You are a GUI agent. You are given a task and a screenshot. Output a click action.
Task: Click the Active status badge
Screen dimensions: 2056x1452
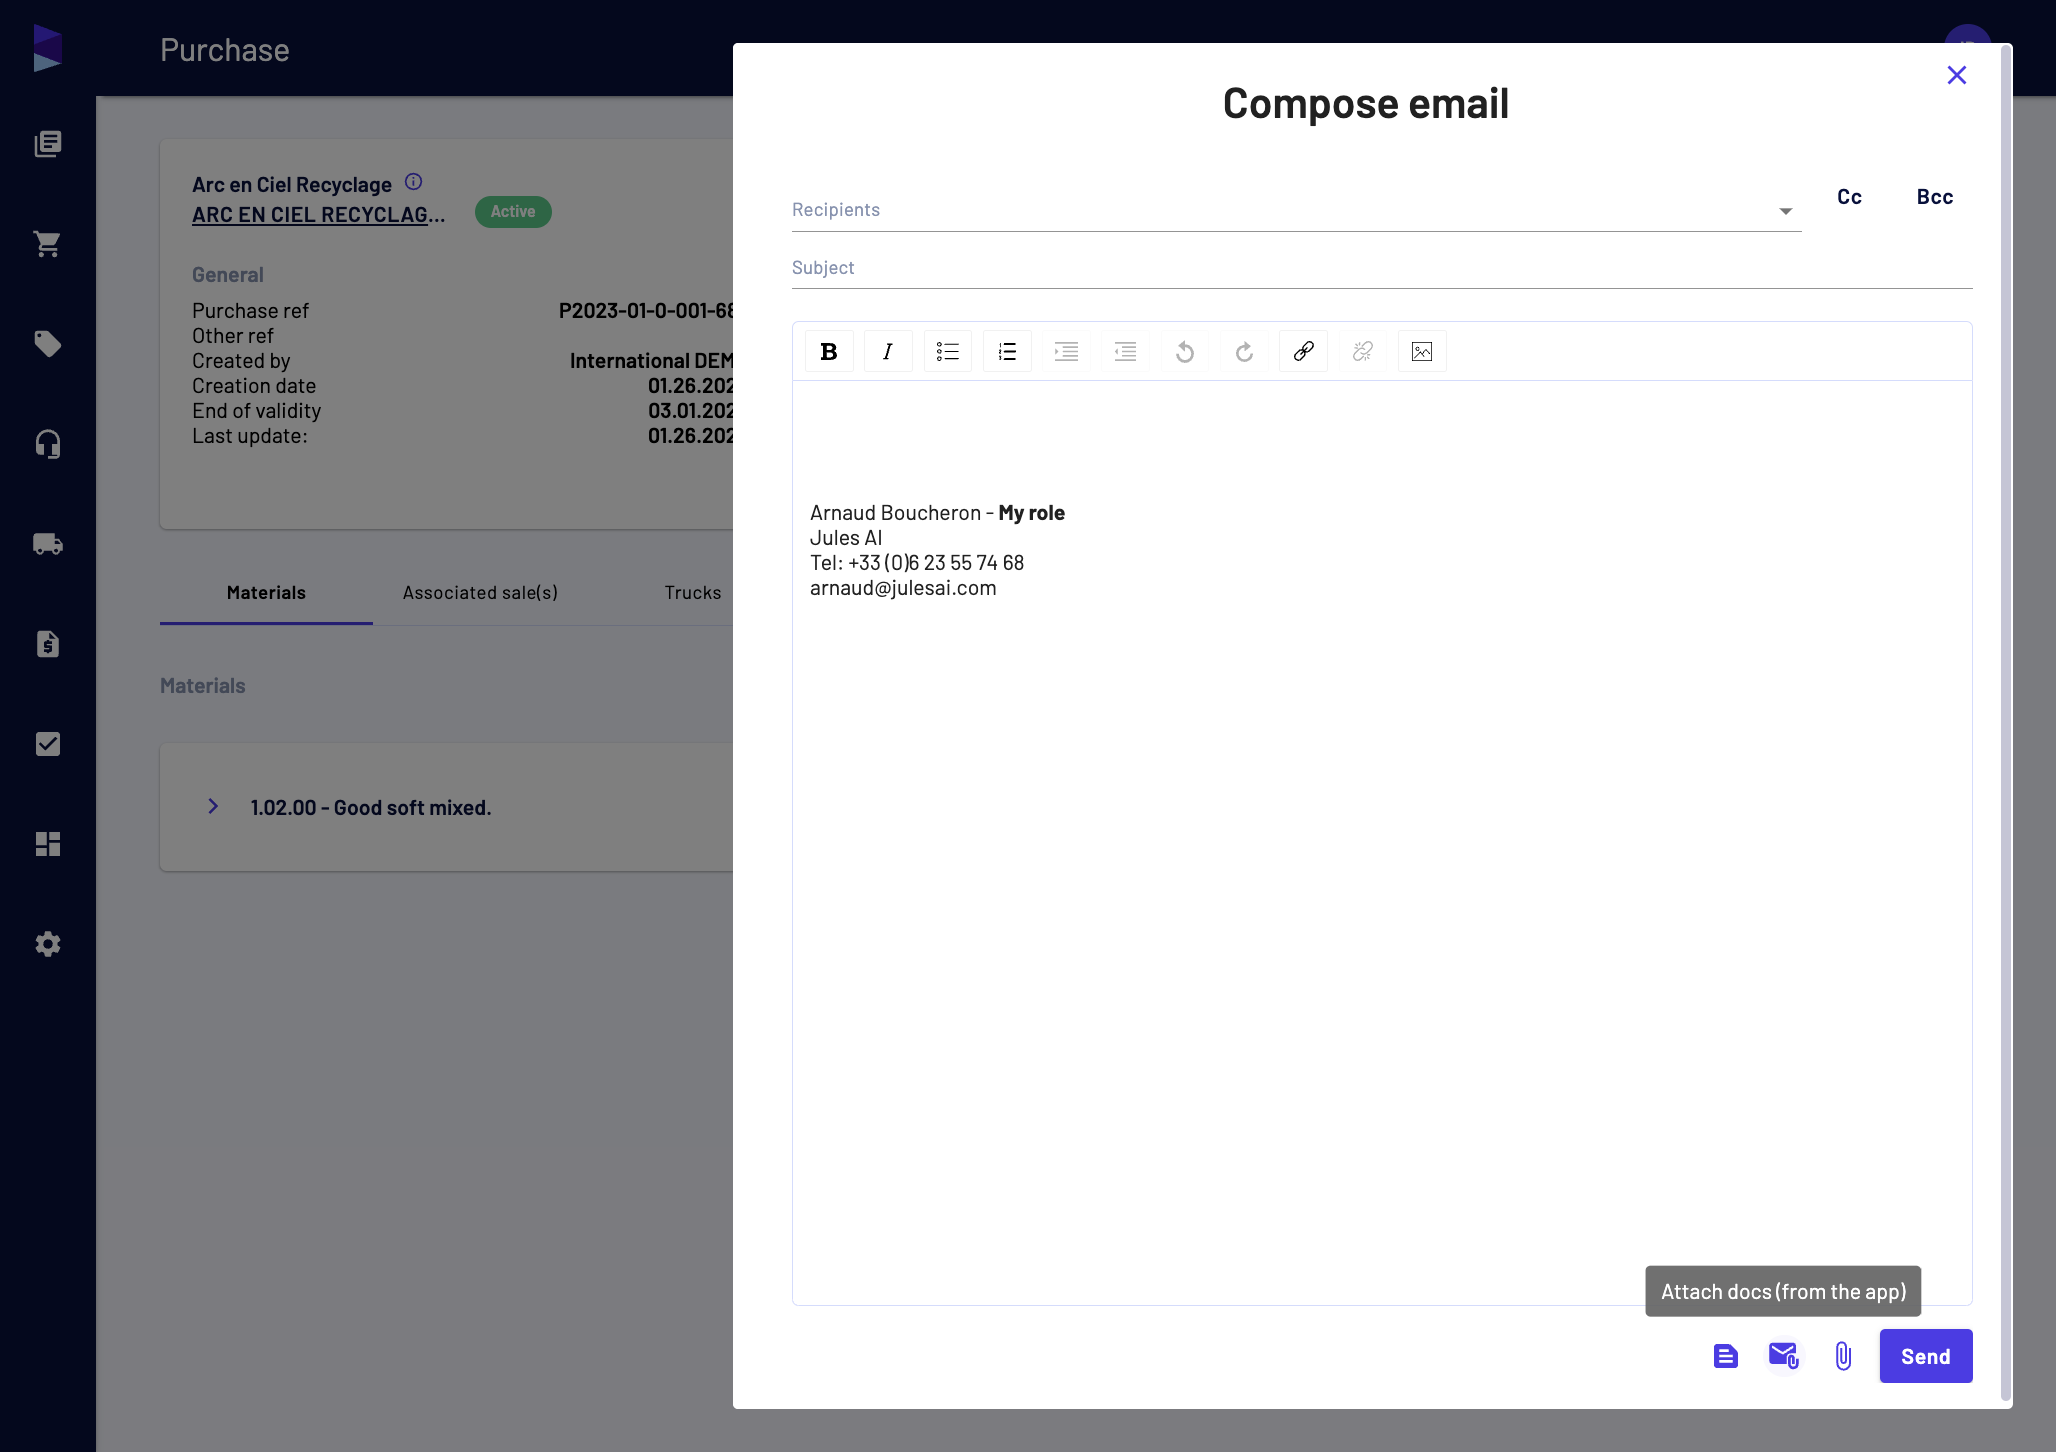click(x=513, y=212)
